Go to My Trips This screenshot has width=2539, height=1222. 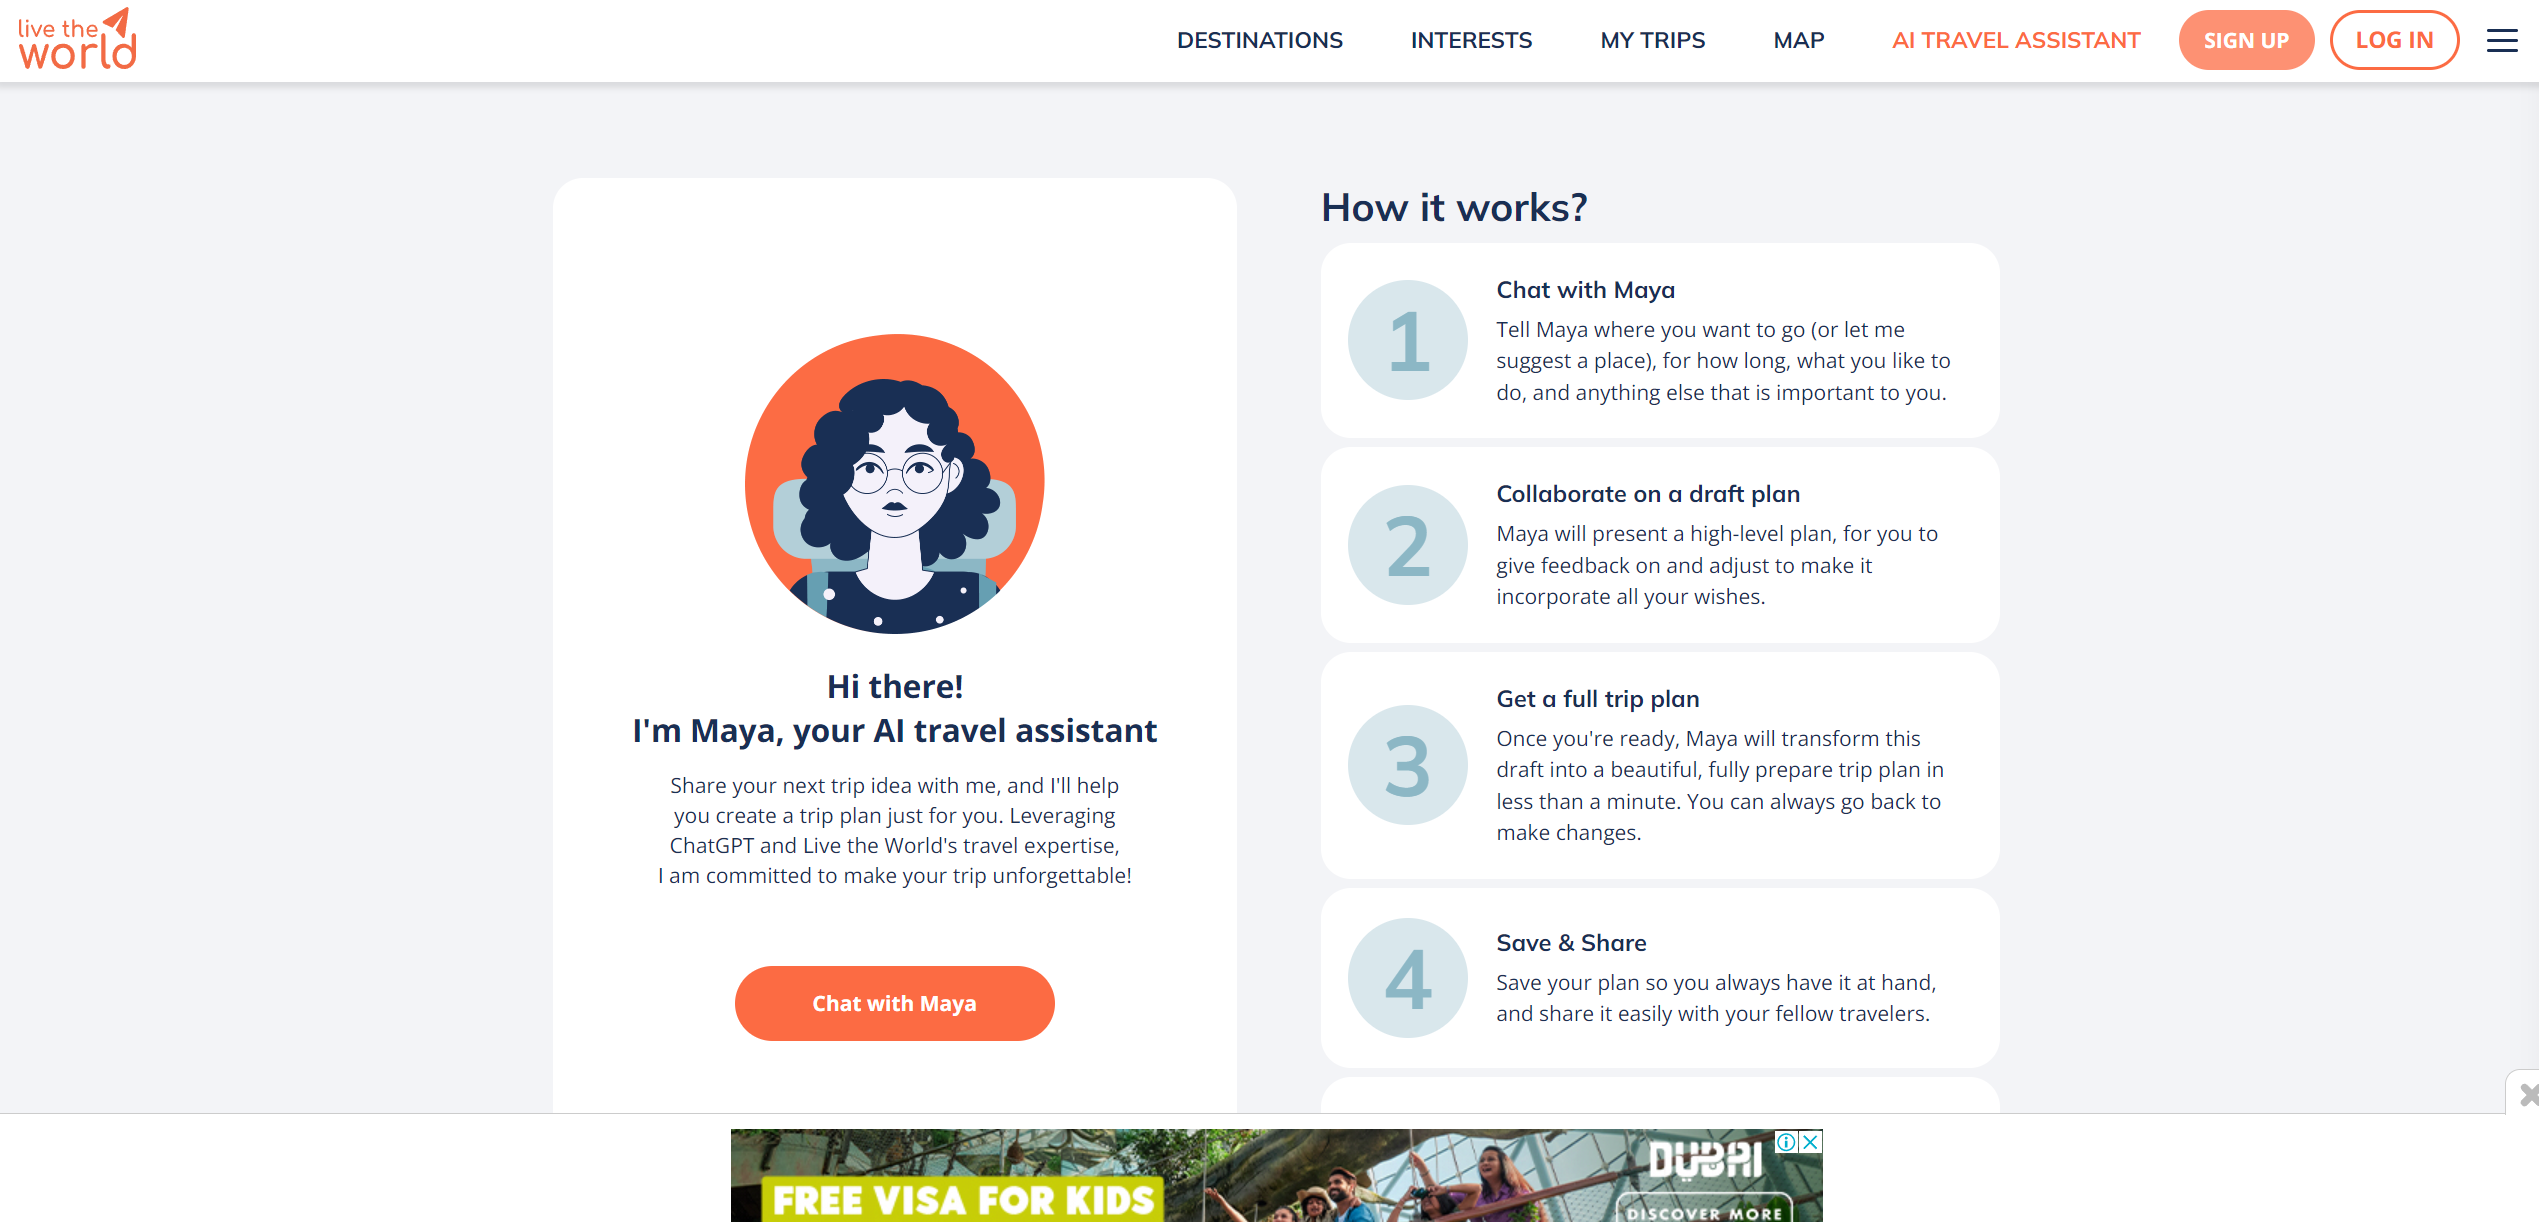[x=1652, y=40]
